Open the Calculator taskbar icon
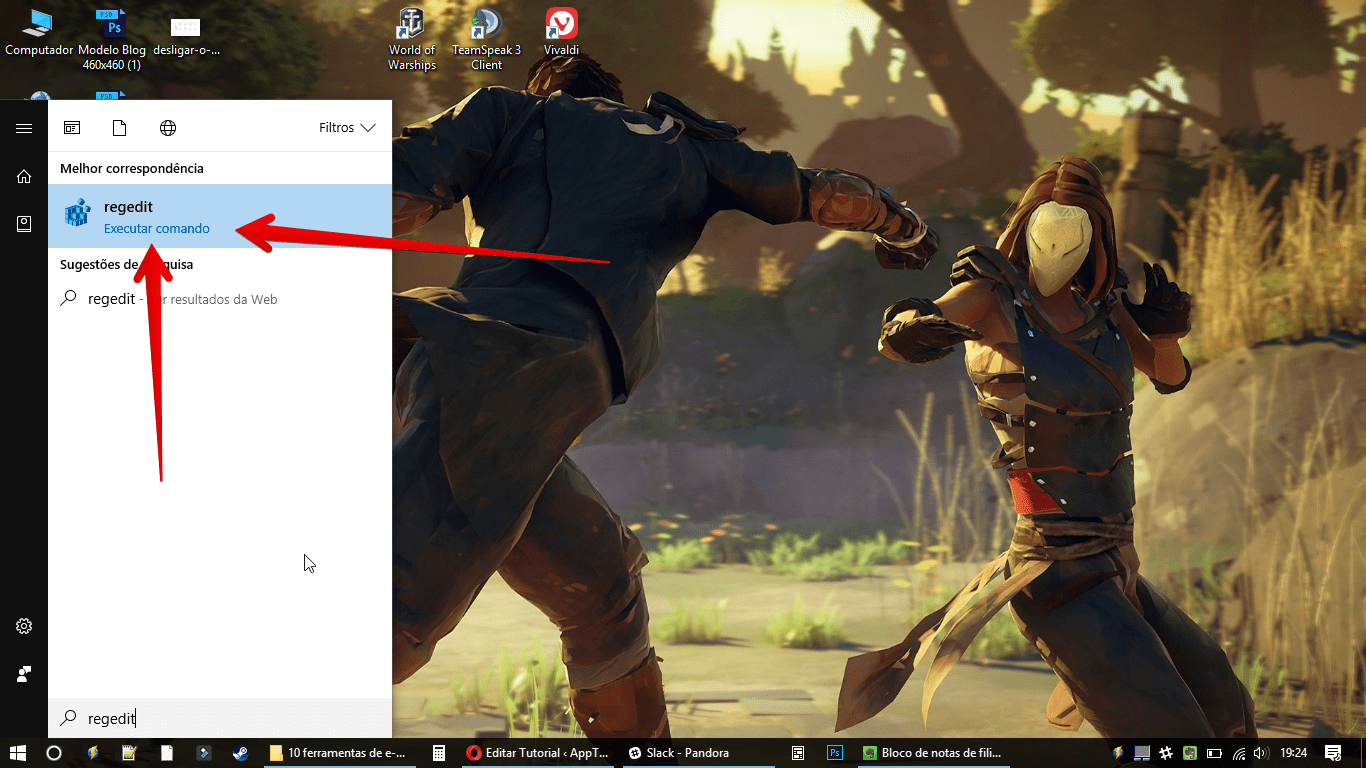 pyautogui.click(x=438, y=753)
